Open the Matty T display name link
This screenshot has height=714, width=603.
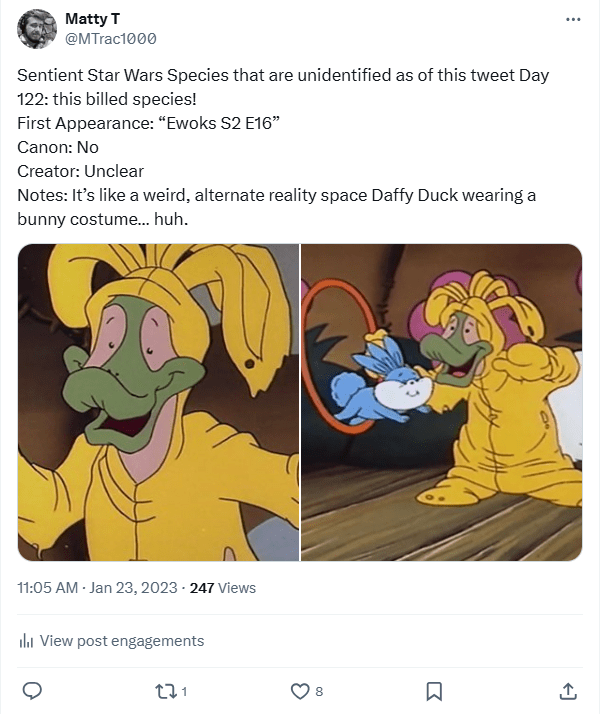coord(92,20)
